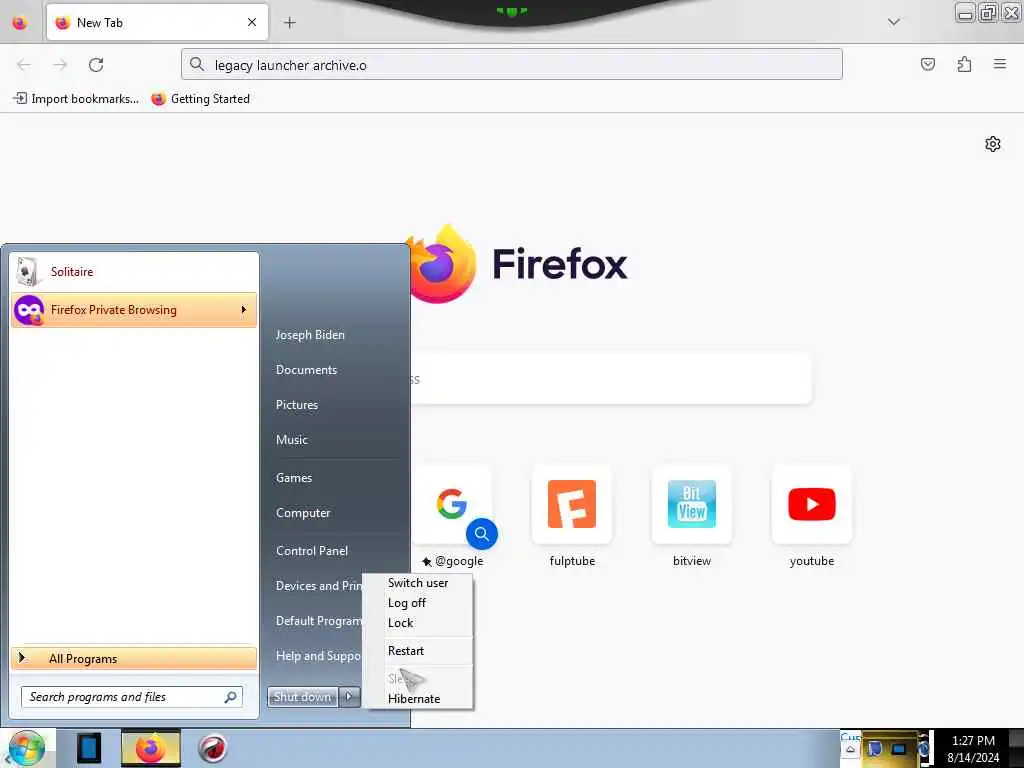Open Devices and Printers
The width and height of the screenshot is (1024, 768).
(319, 586)
